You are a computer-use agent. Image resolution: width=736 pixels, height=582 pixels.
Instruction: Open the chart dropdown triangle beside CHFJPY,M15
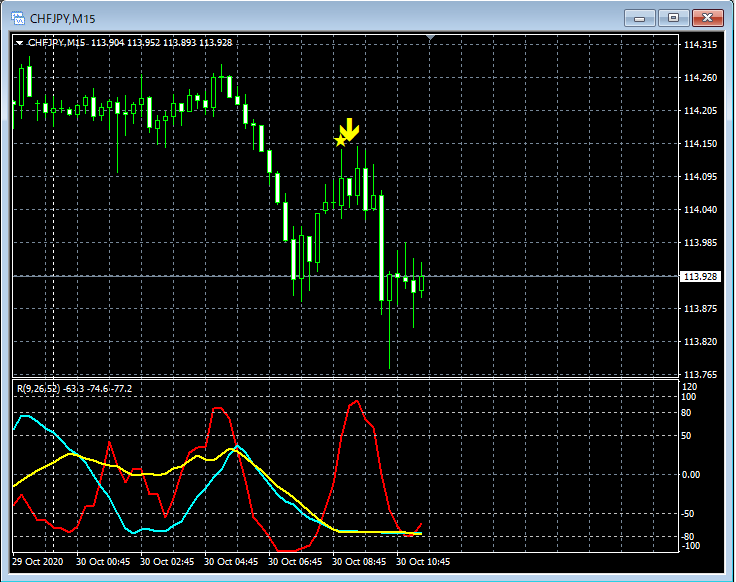pyautogui.click(x=19, y=43)
